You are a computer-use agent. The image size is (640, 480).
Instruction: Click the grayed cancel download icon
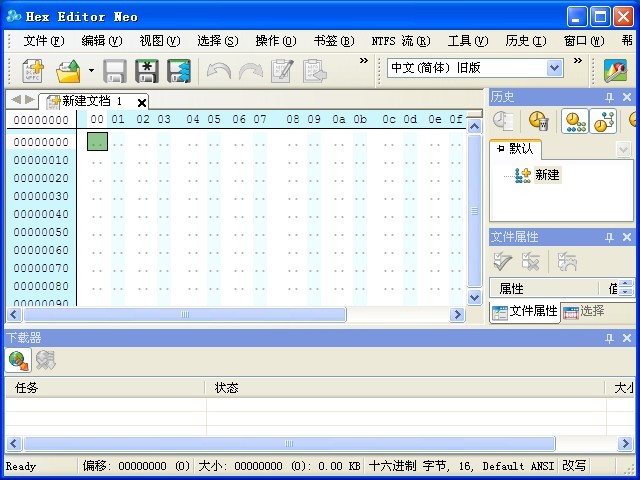(45, 360)
